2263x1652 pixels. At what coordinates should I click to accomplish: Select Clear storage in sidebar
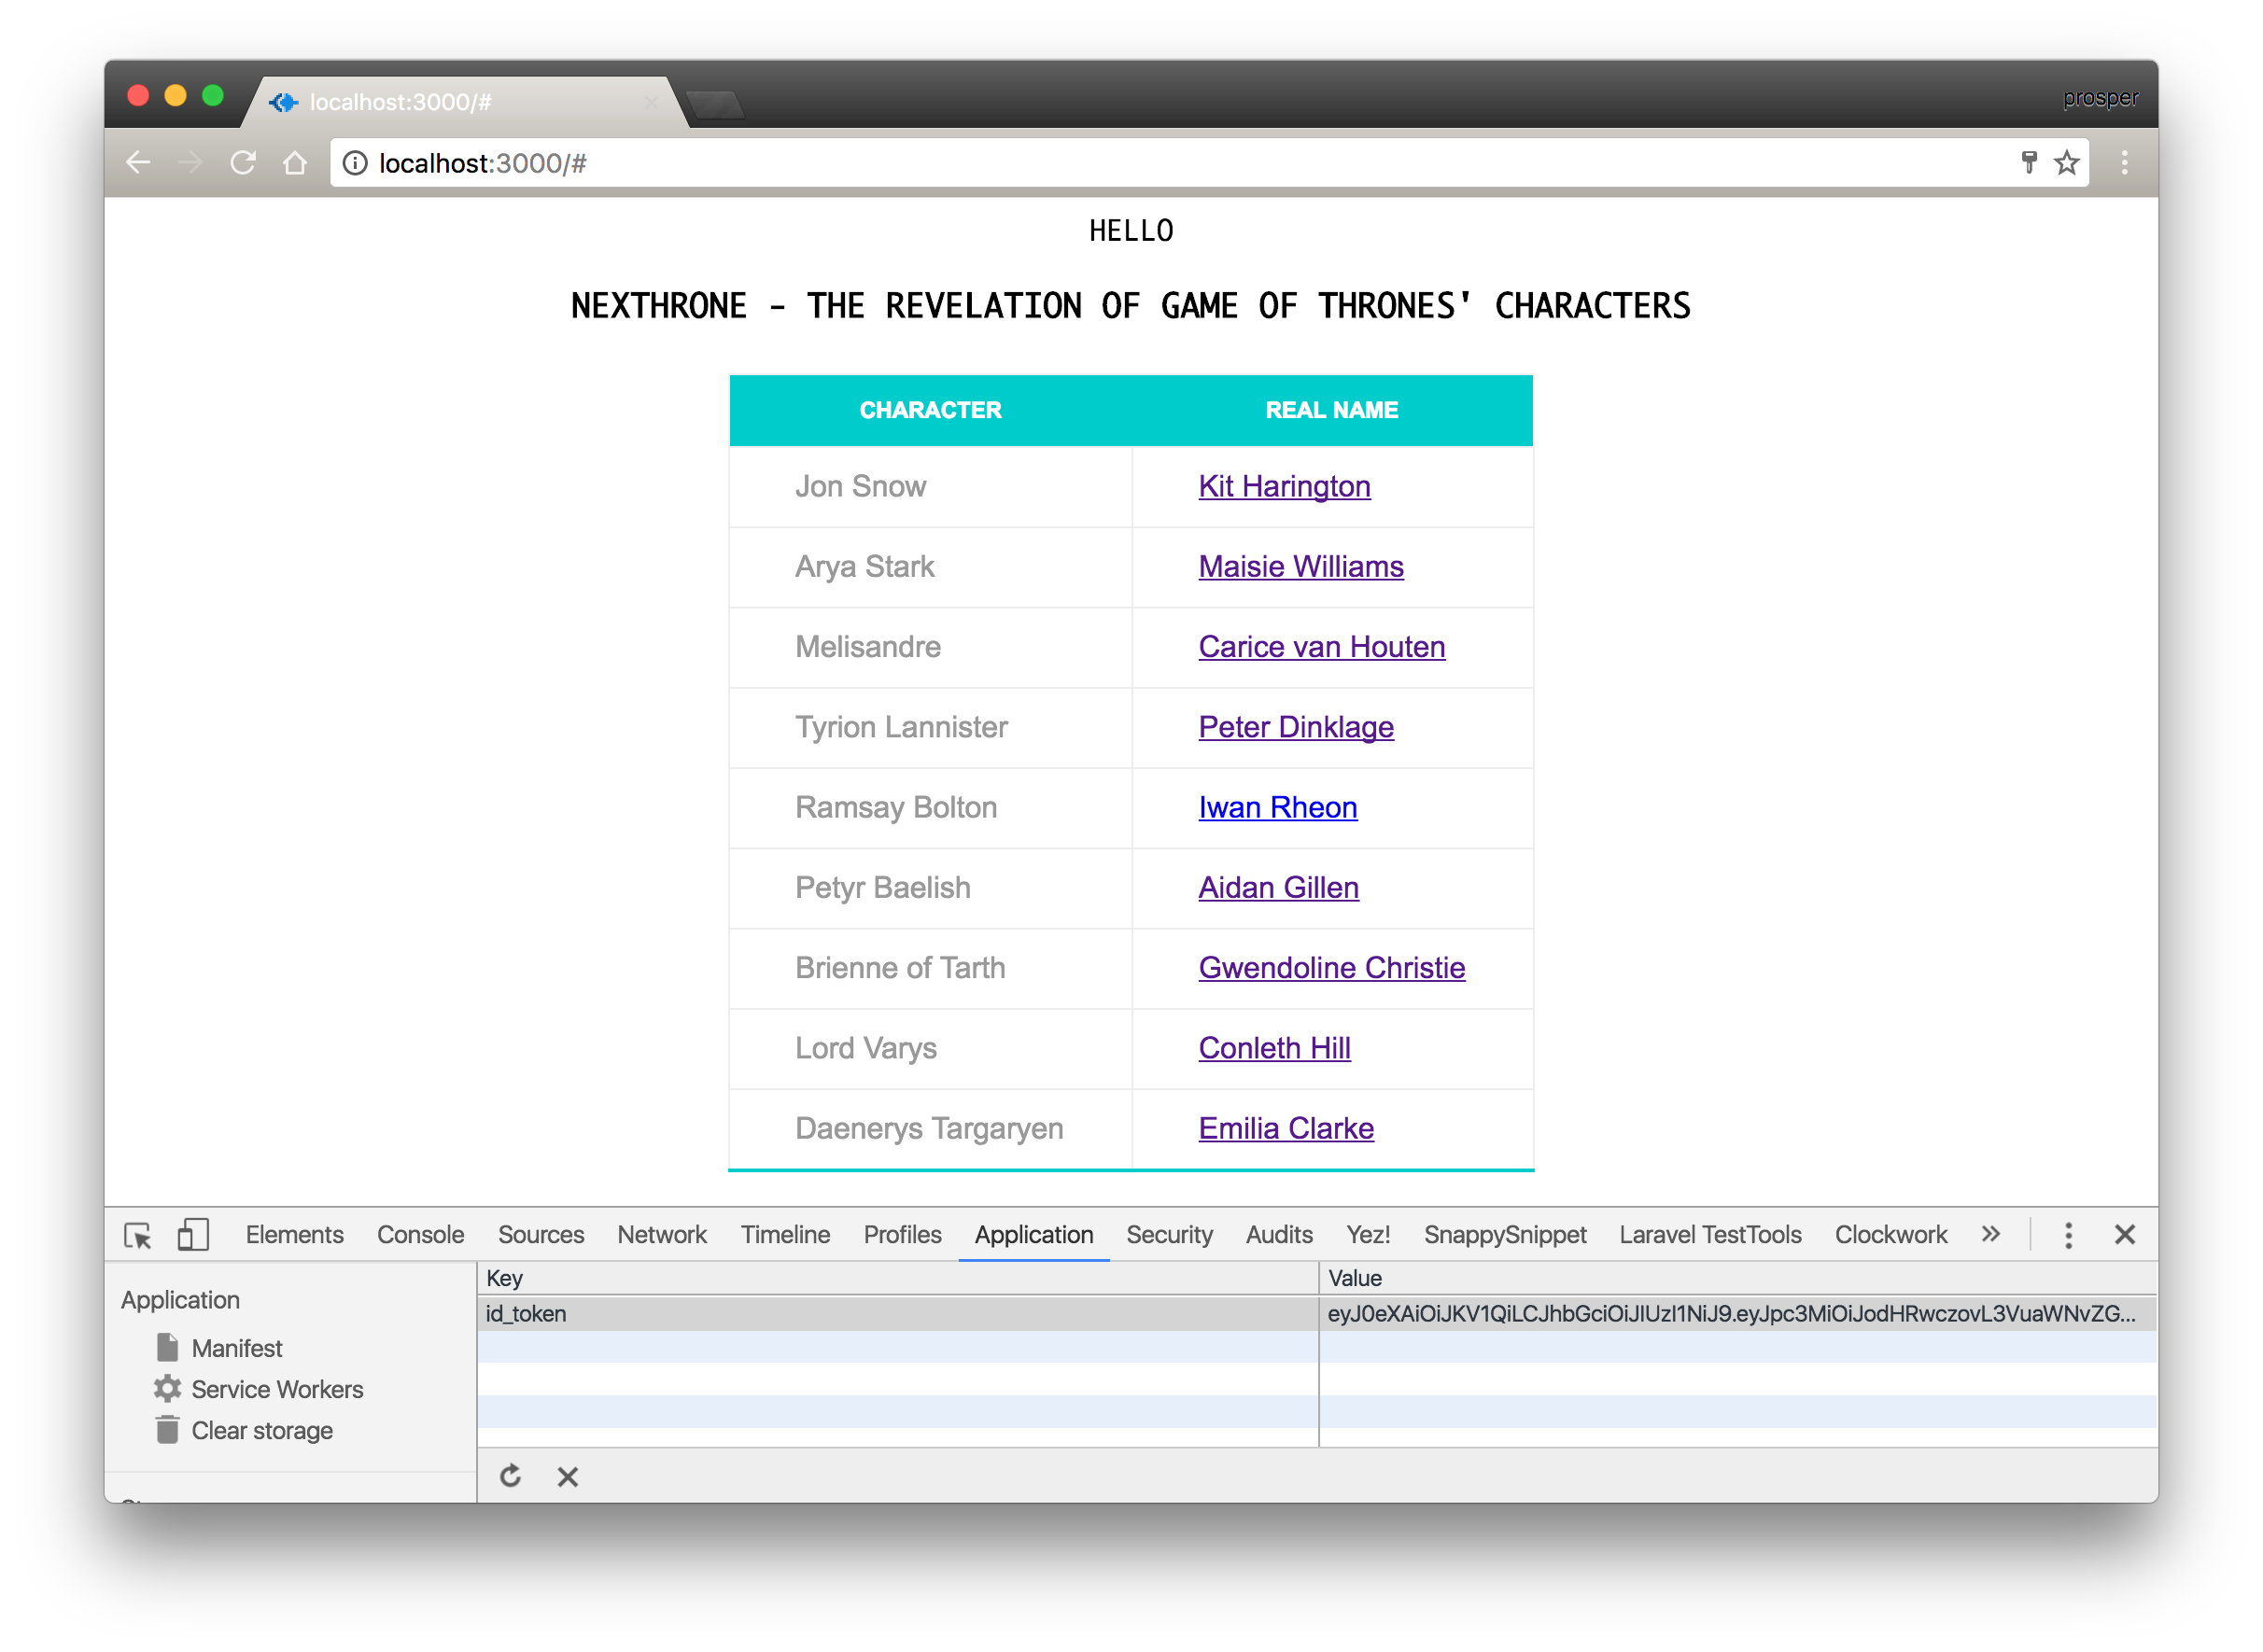pos(261,1431)
